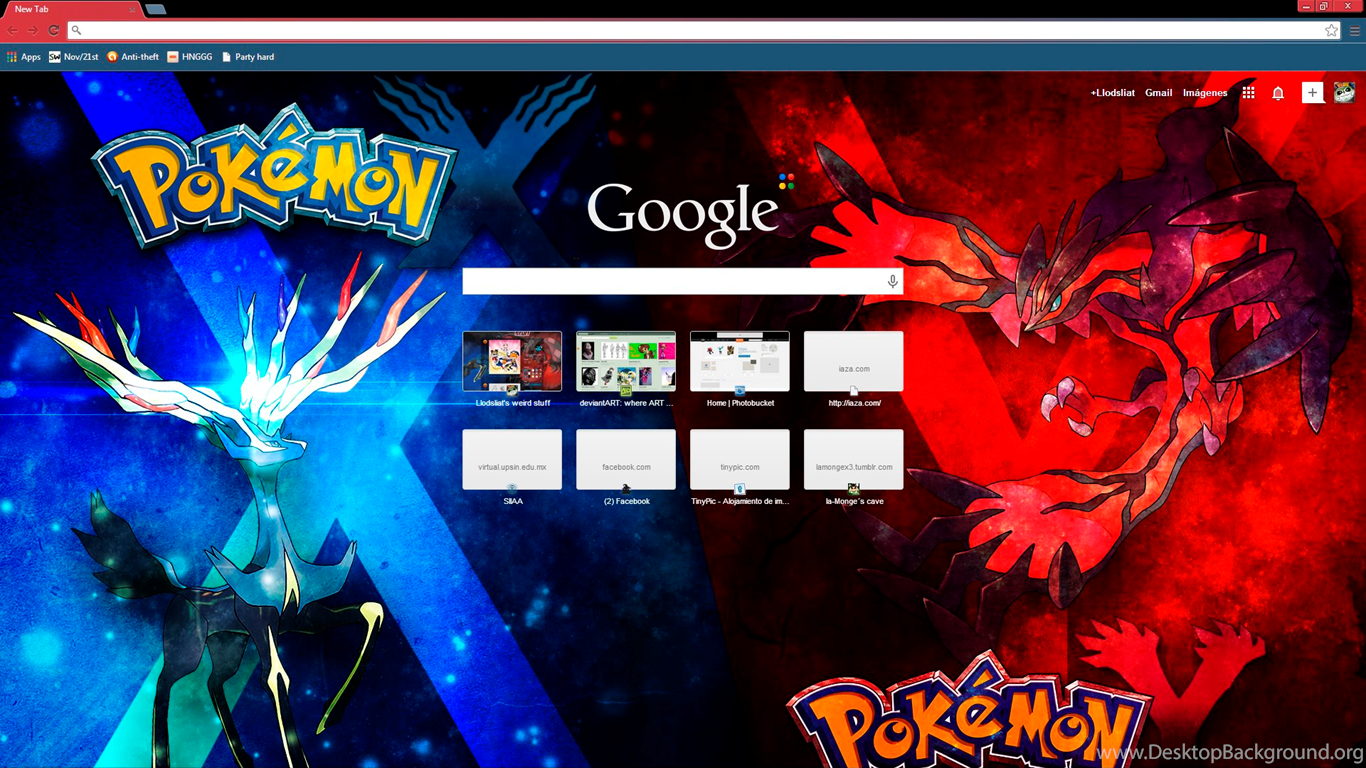1366x768 pixels.
Task: Open the Party hard bookmark
Action: pos(248,57)
